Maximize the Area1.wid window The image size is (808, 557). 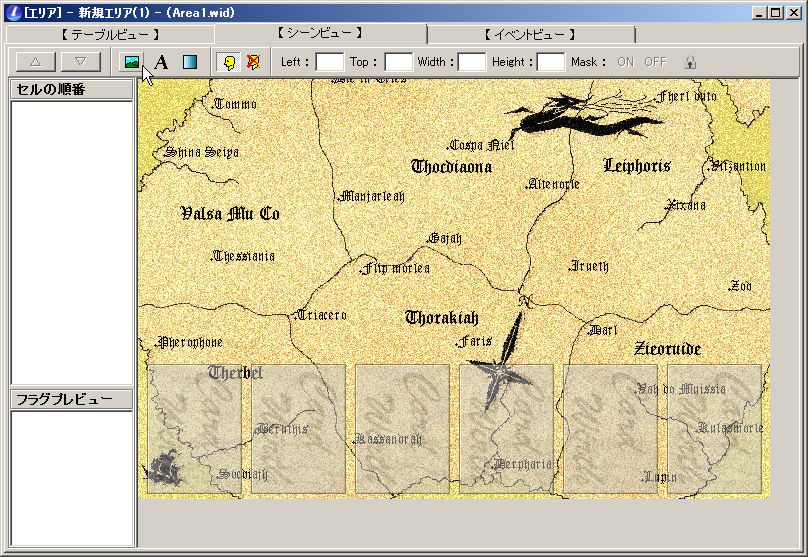coord(776,13)
